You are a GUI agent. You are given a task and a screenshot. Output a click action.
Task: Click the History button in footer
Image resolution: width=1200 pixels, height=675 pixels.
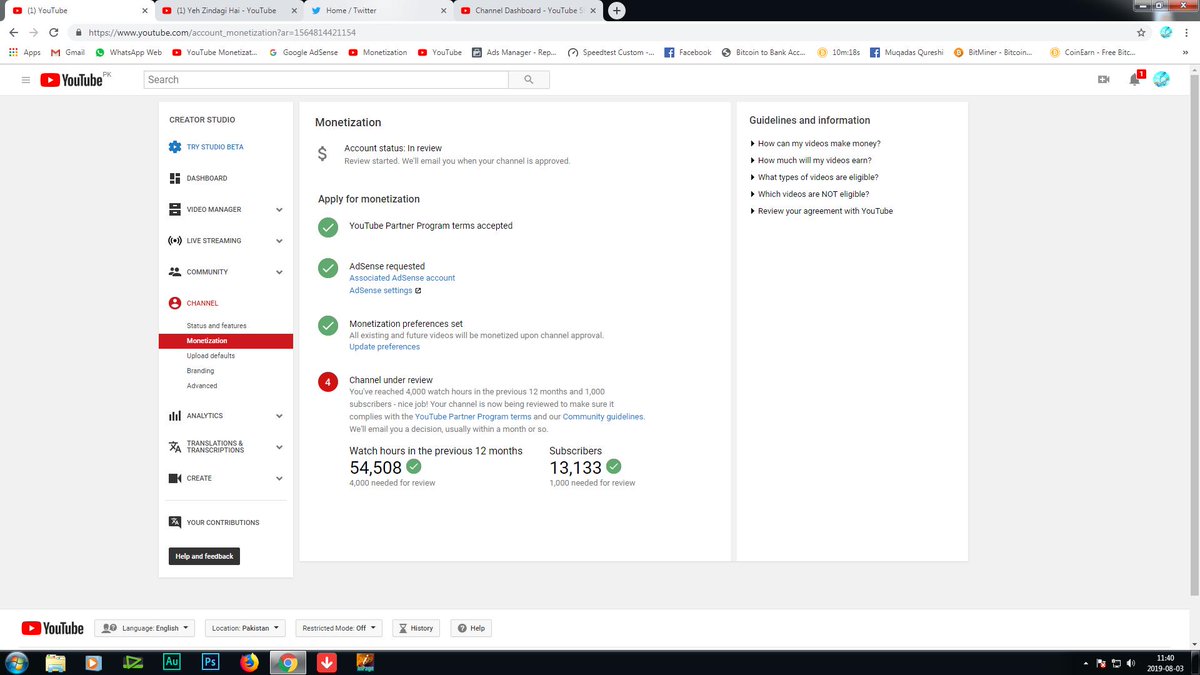(x=416, y=628)
